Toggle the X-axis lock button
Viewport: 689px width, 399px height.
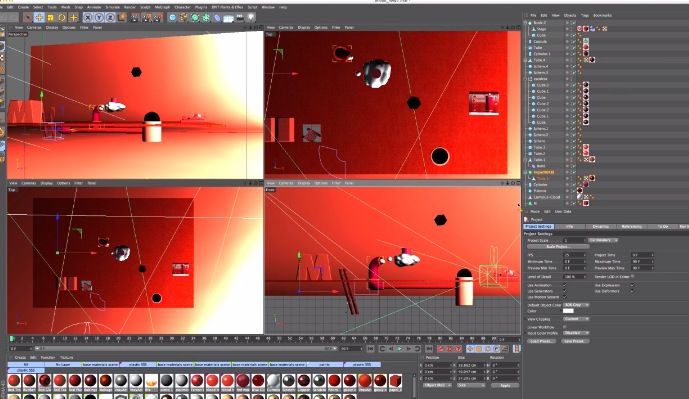pyautogui.click(x=88, y=18)
